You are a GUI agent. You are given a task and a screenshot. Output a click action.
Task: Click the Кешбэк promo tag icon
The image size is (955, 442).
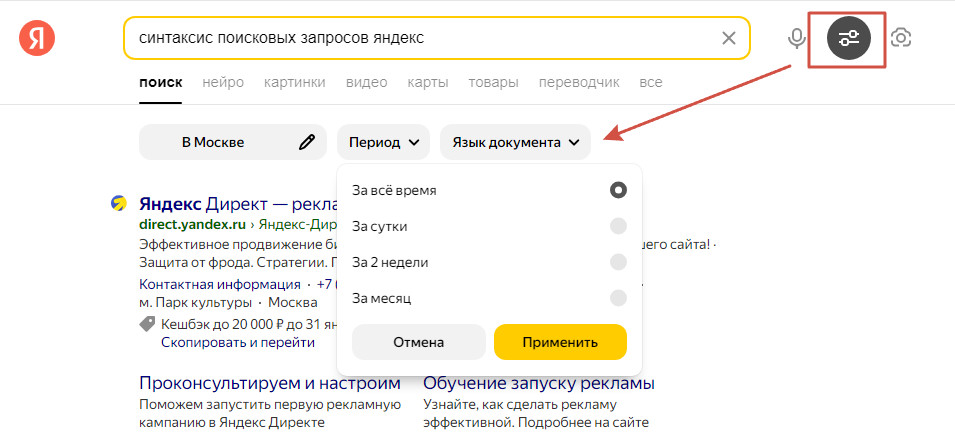pyautogui.click(x=147, y=324)
